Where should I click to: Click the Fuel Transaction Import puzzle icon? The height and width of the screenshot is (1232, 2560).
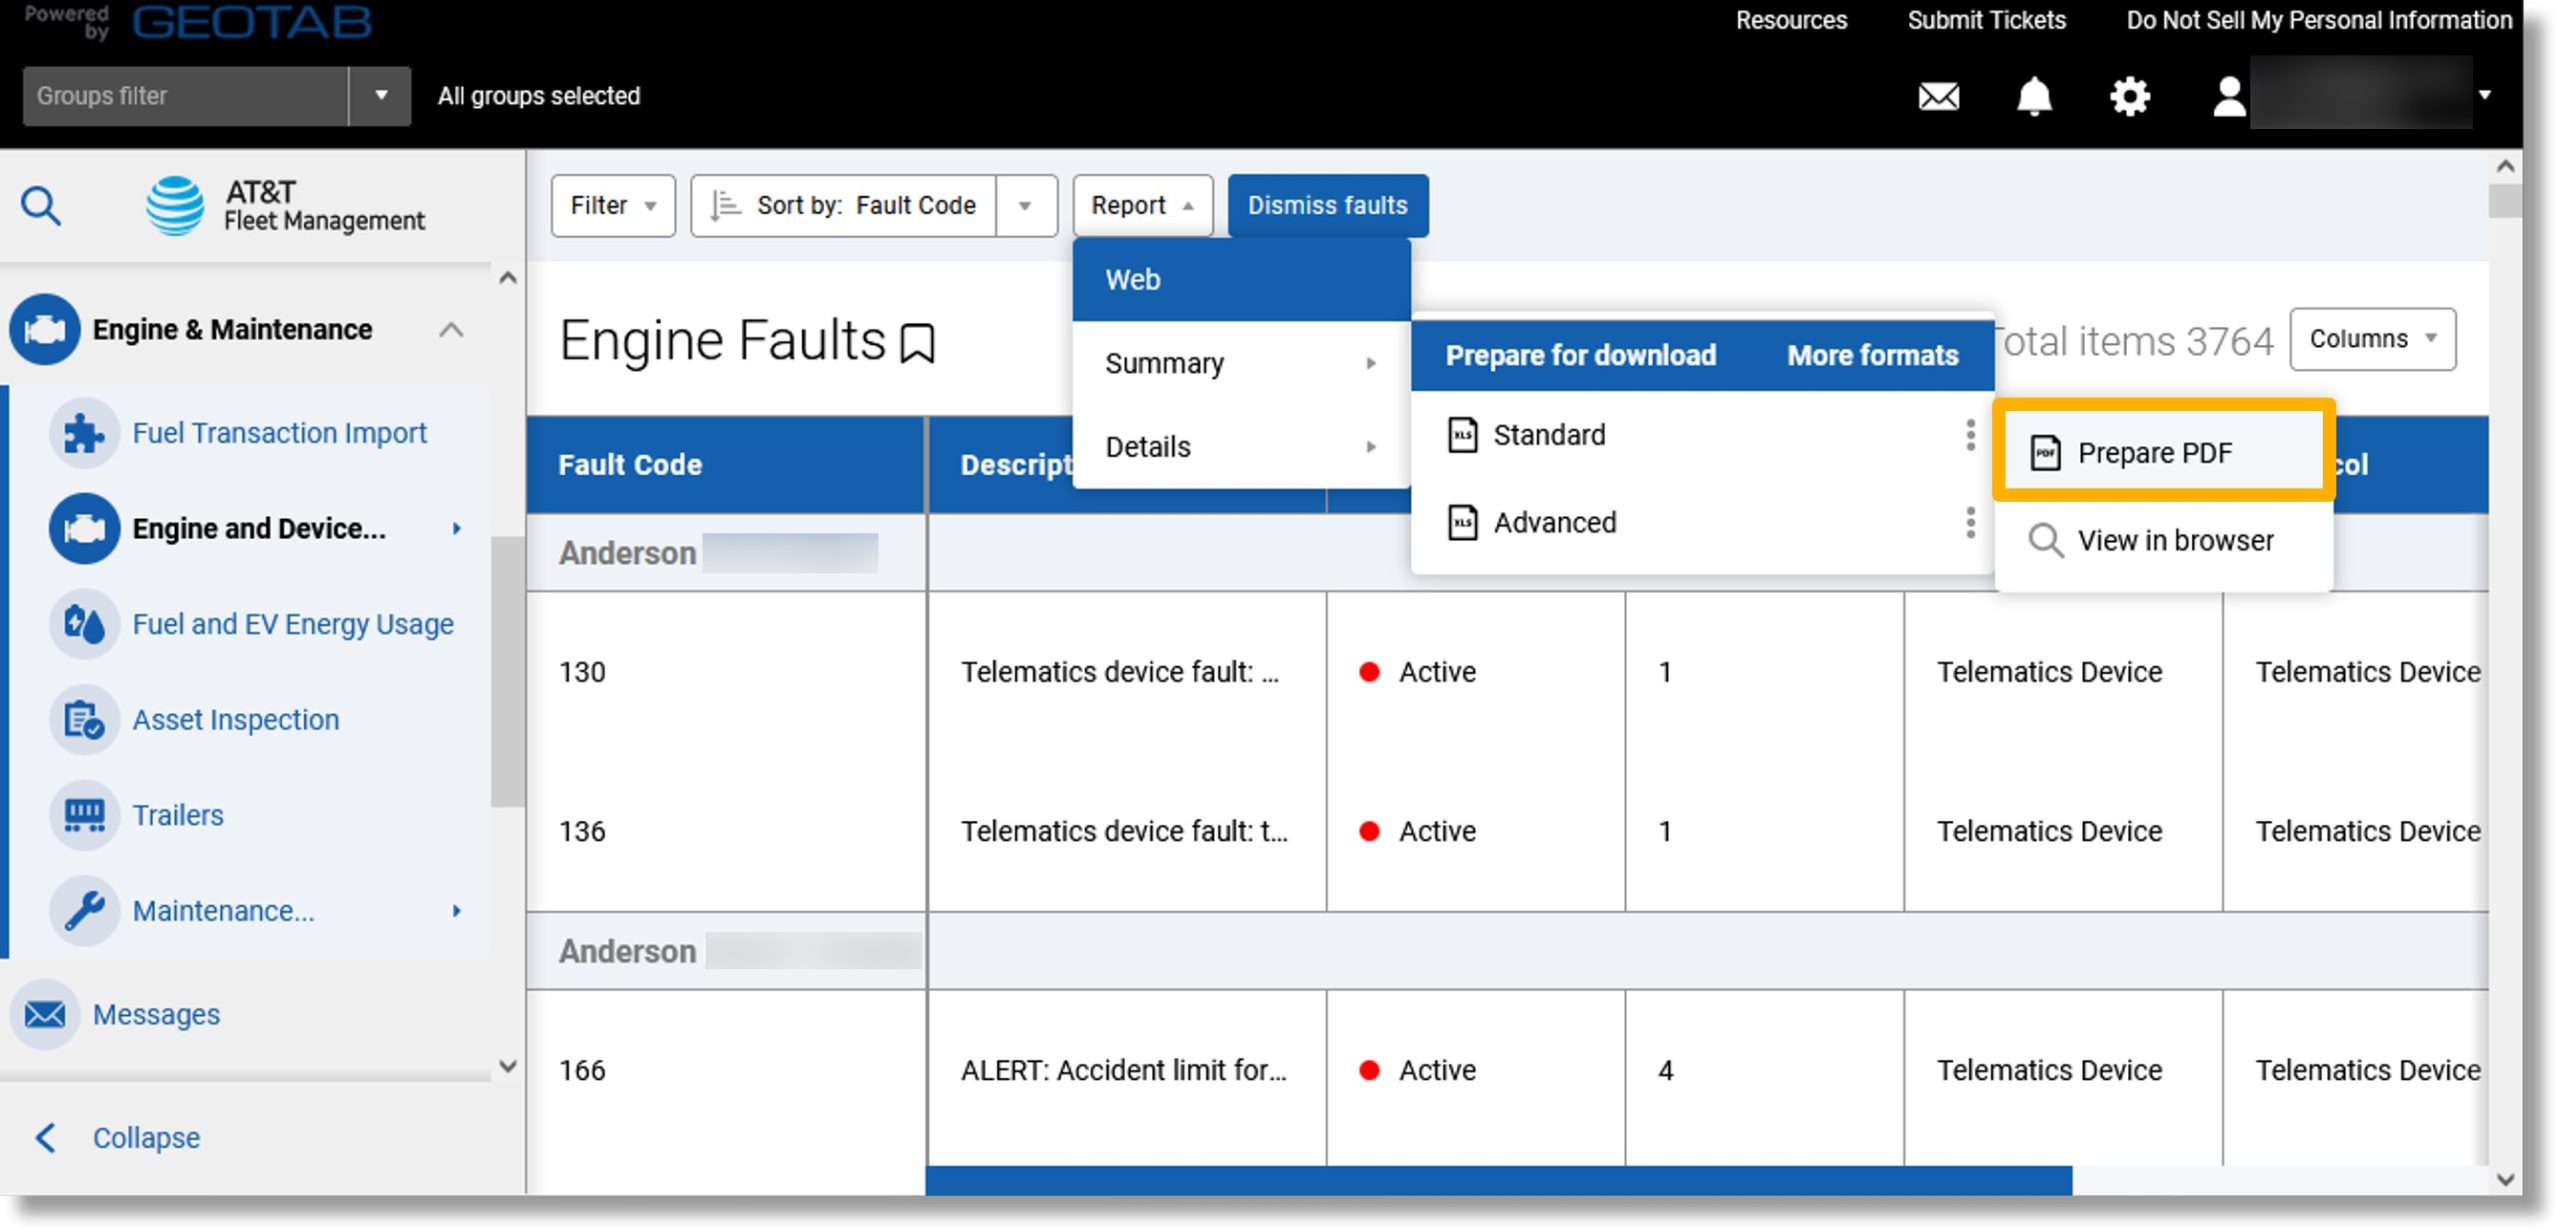pos(84,433)
